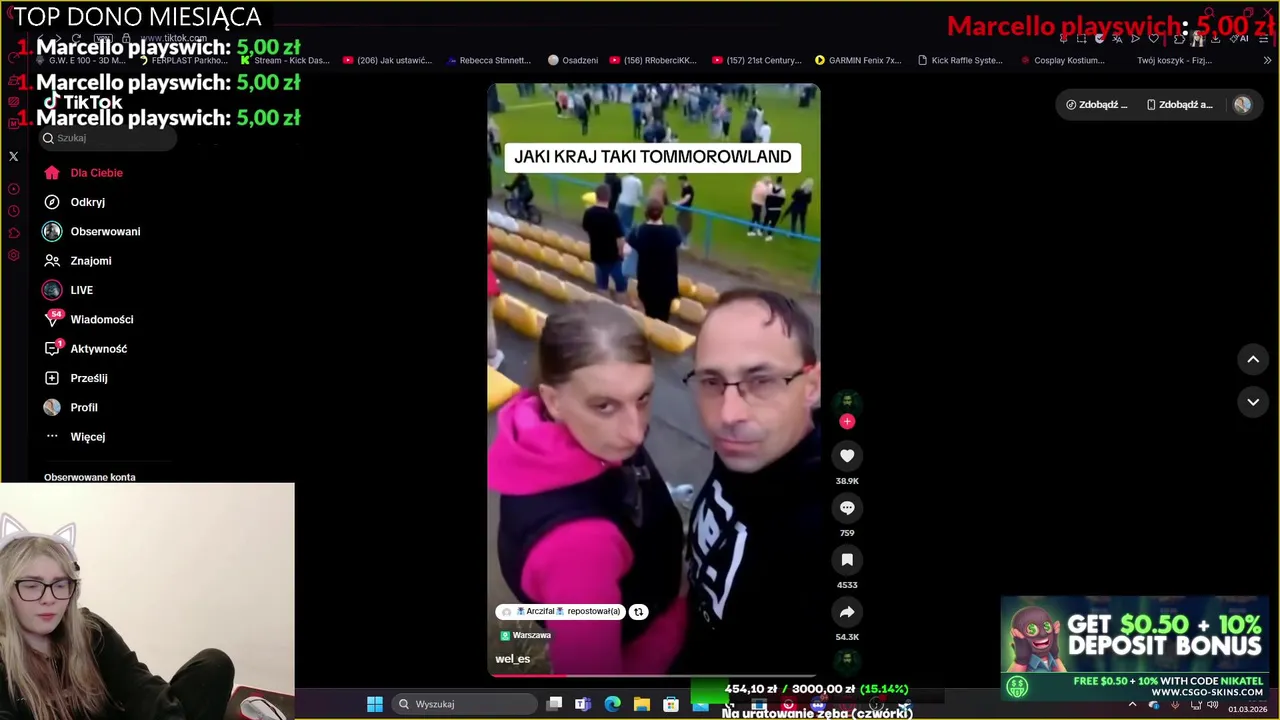This screenshot has width=1280, height=720.
Task: Open Microsoft Teams from taskbar
Action: 583,704
